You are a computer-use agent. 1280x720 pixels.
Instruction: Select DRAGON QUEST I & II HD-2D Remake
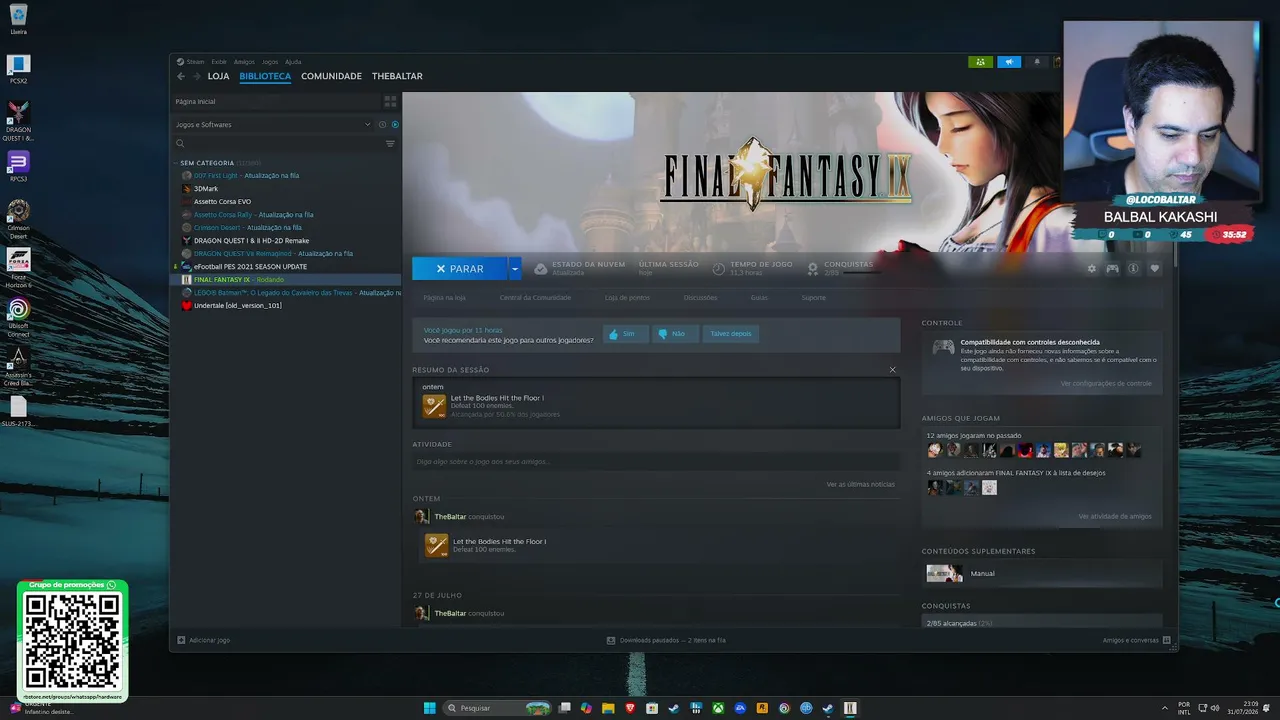pyautogui.click(x=251, y=241)
